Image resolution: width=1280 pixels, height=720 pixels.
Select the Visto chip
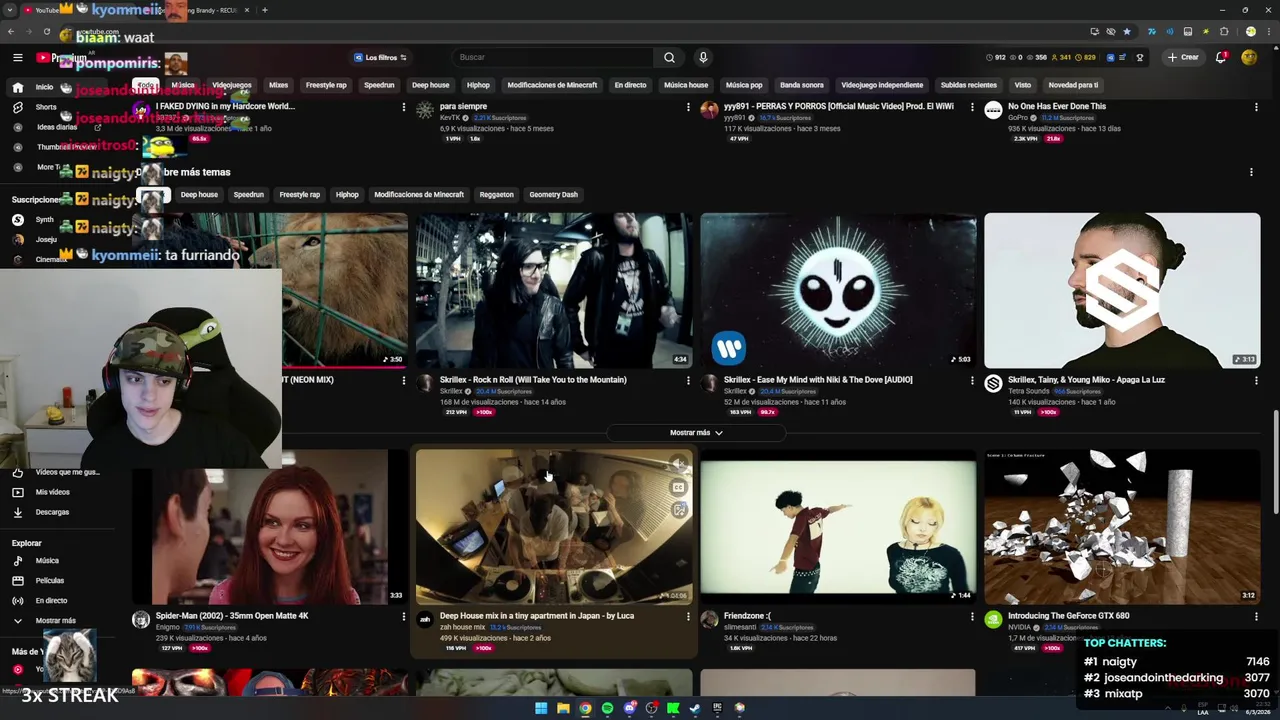click(x=1022, y=85)
